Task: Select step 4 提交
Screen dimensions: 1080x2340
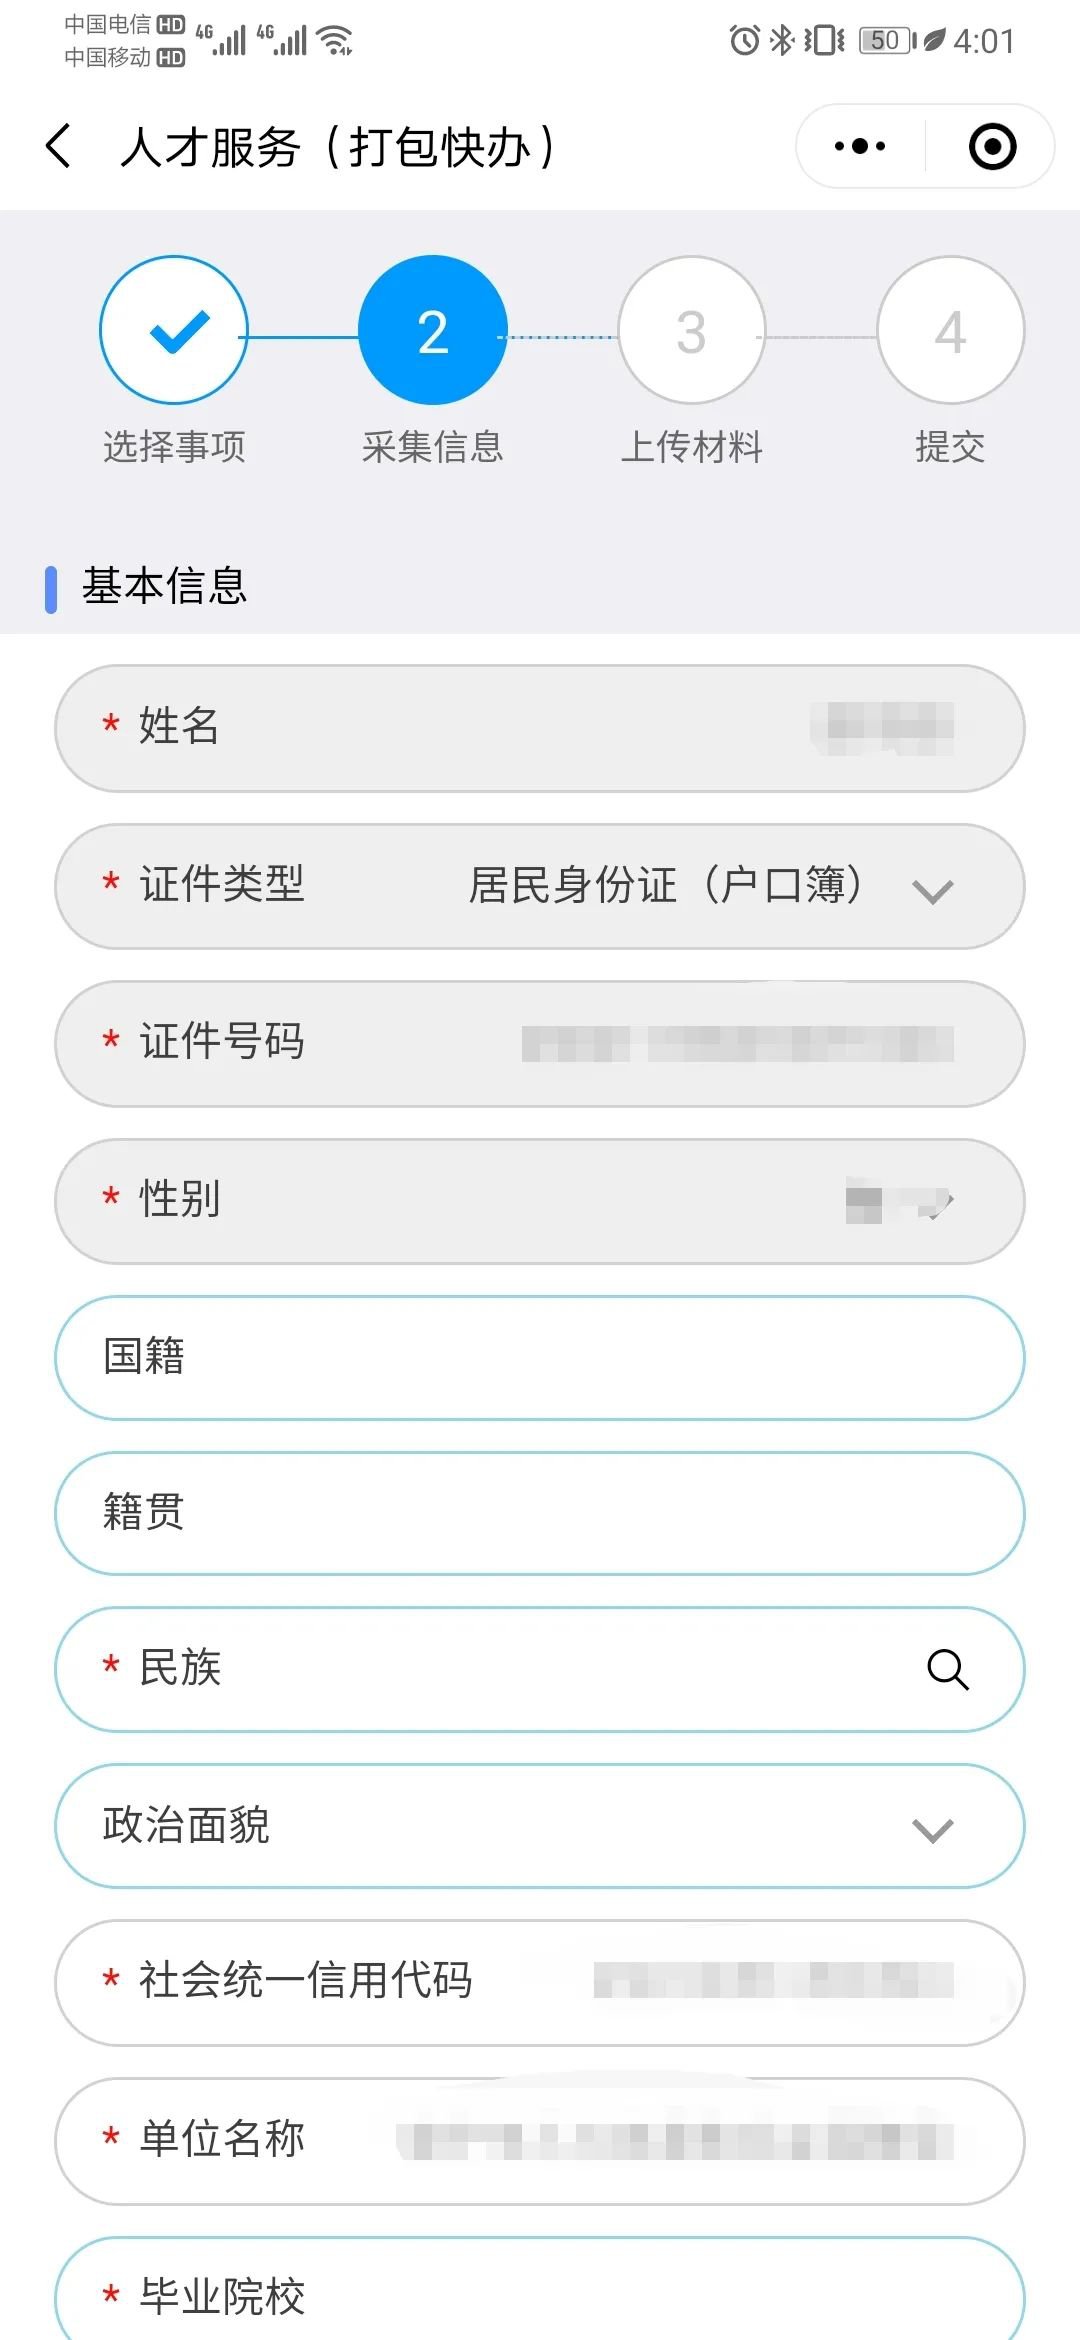Action: pos(950,330)
